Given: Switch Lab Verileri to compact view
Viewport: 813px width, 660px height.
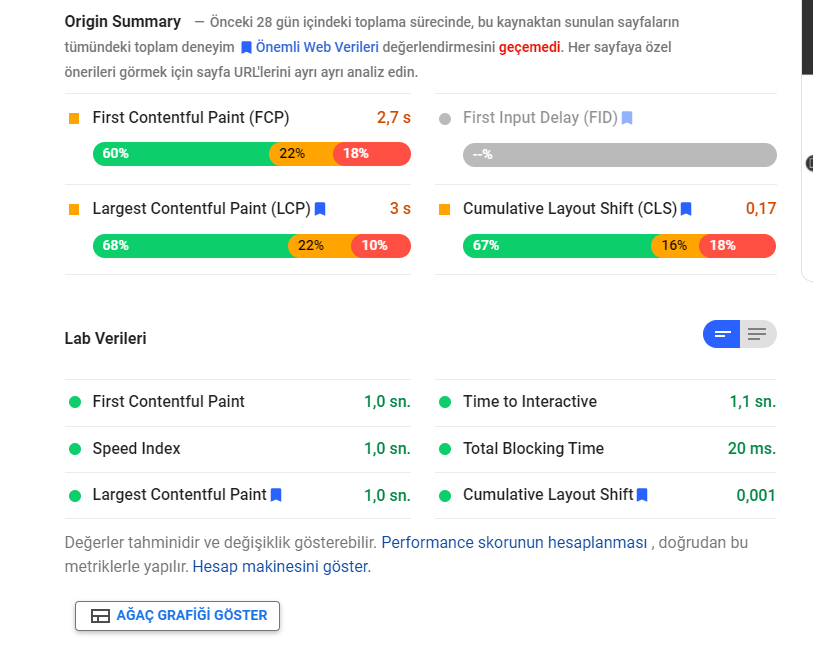Looking at the screenshot, I should 722,334.
